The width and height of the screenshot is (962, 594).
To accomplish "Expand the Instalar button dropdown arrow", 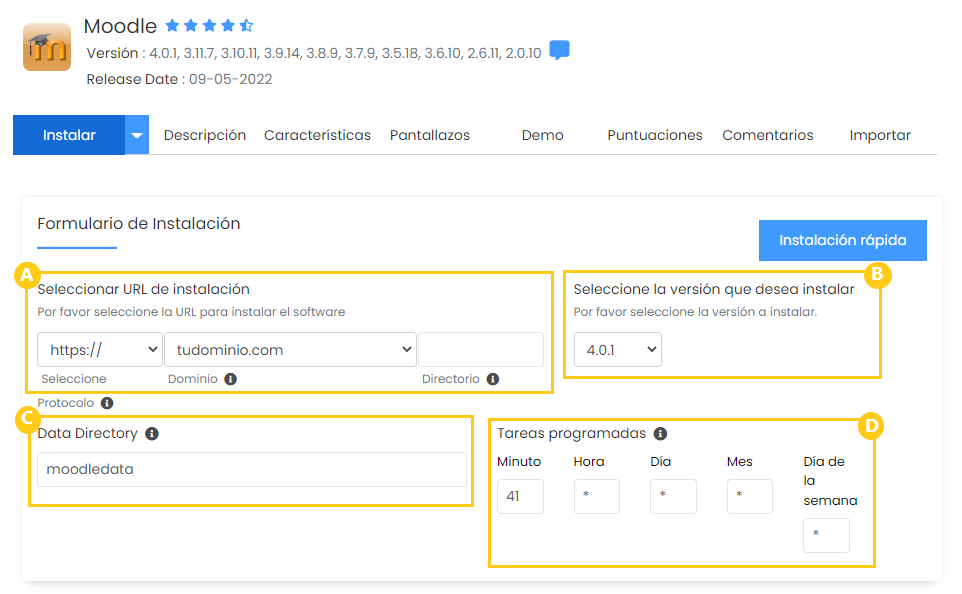I will [137, 135].
